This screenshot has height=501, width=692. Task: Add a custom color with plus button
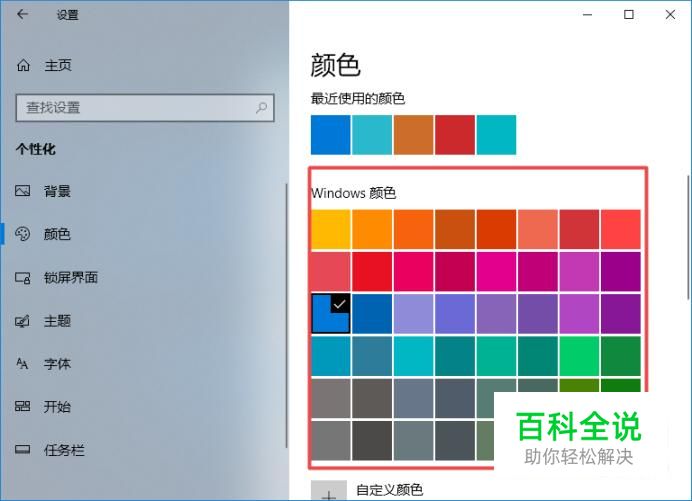[329, 490]
